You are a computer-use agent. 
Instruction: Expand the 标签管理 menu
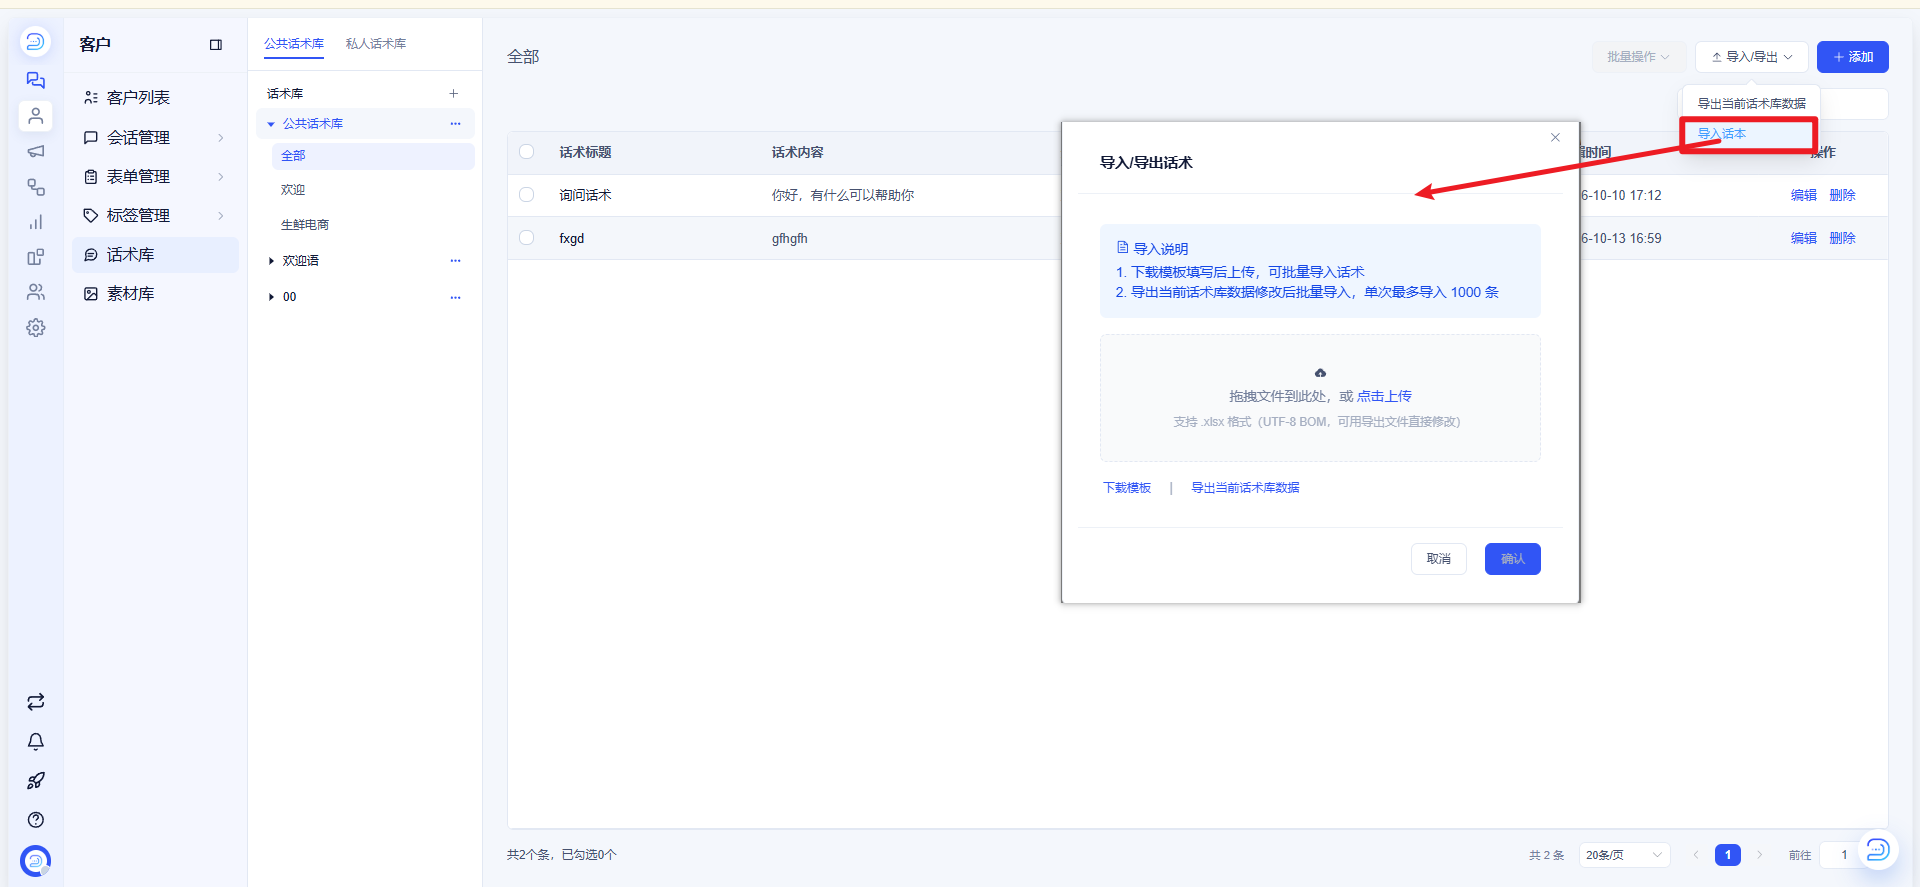tap(155, 215)
